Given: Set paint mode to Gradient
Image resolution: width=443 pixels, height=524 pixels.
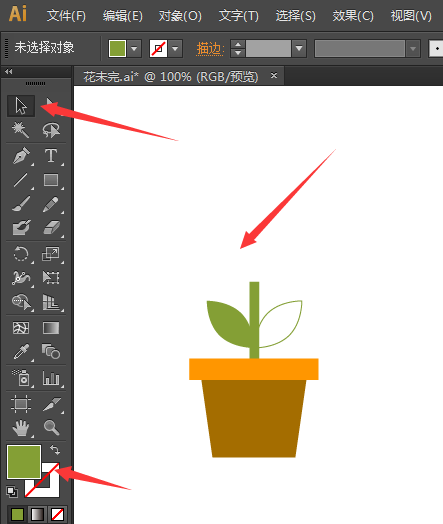Looking at the screenshot, I should click(x=37, y=514).
